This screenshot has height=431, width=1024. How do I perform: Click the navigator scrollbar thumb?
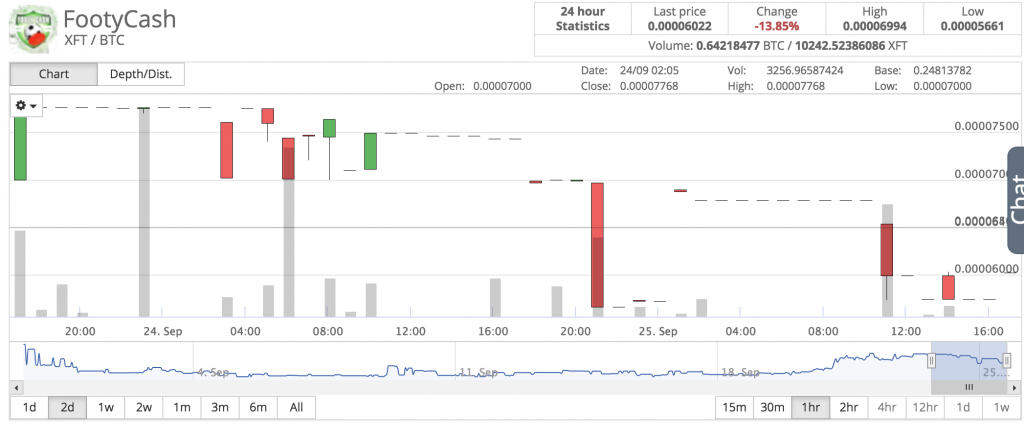coord(968,386)
